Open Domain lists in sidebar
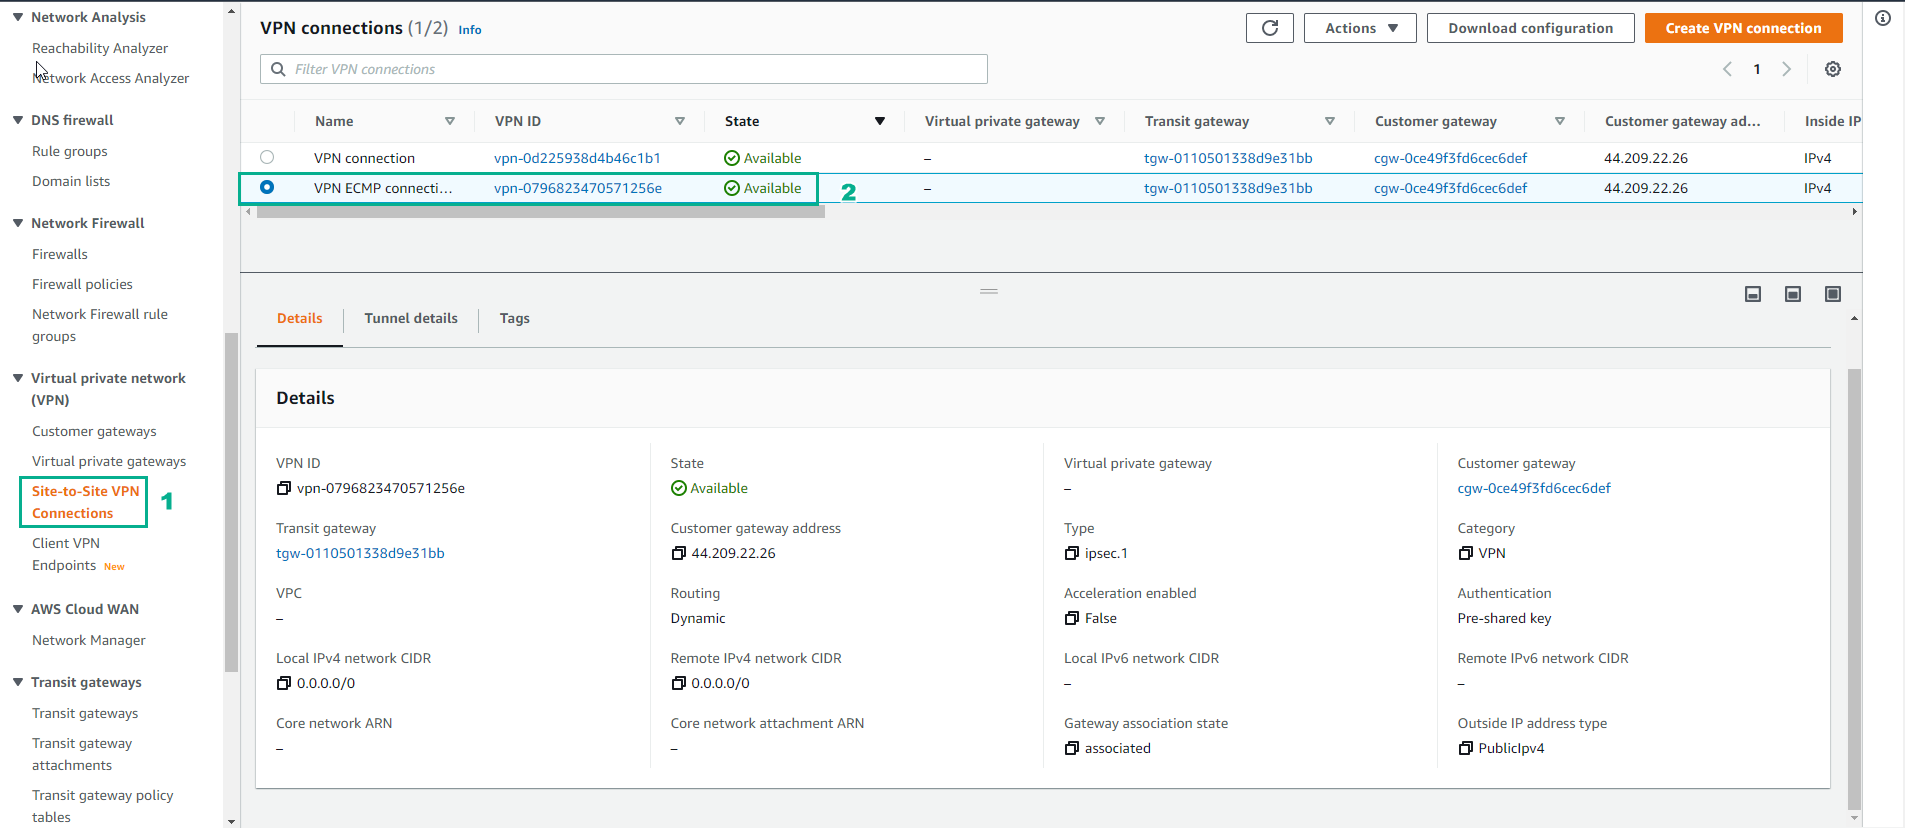This screenshot has height=828, width=1905. (71, 181)
